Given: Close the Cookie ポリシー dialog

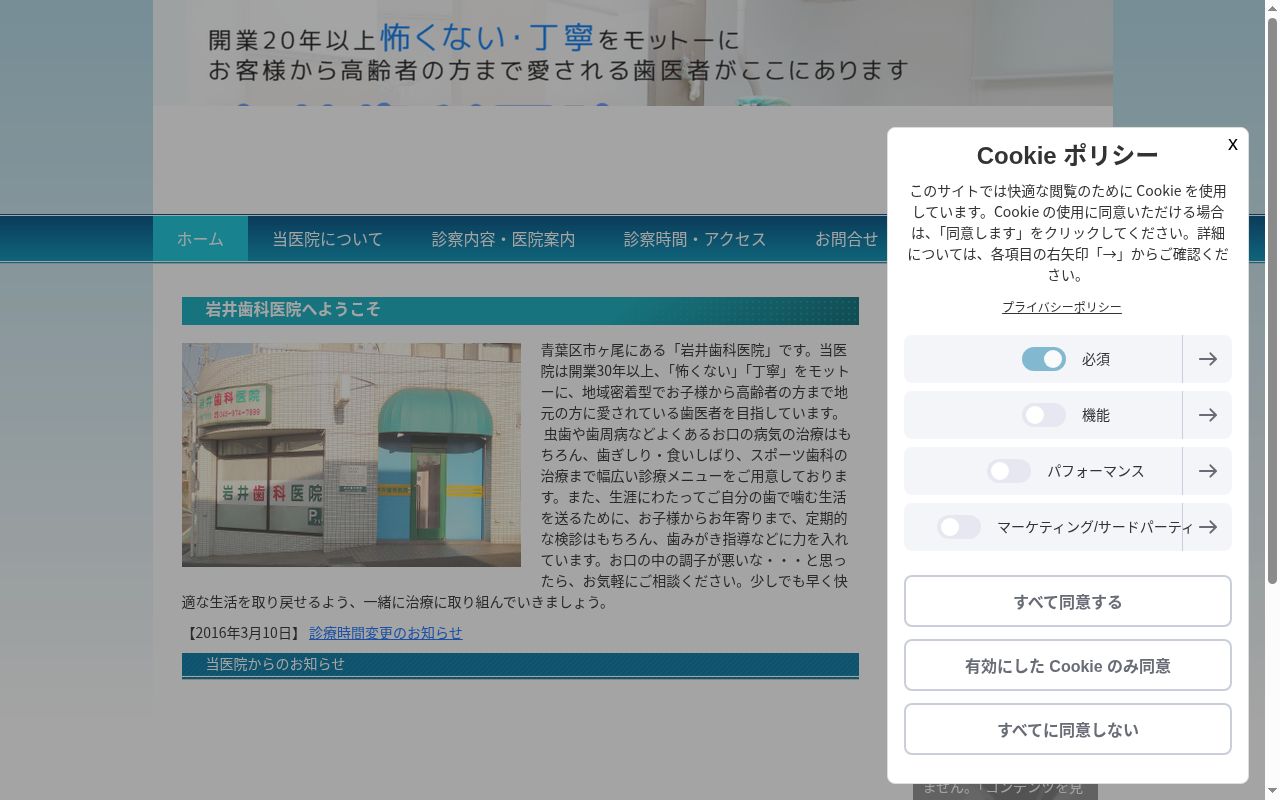Looking at the screenshot, I should (x=1232, y=144).
